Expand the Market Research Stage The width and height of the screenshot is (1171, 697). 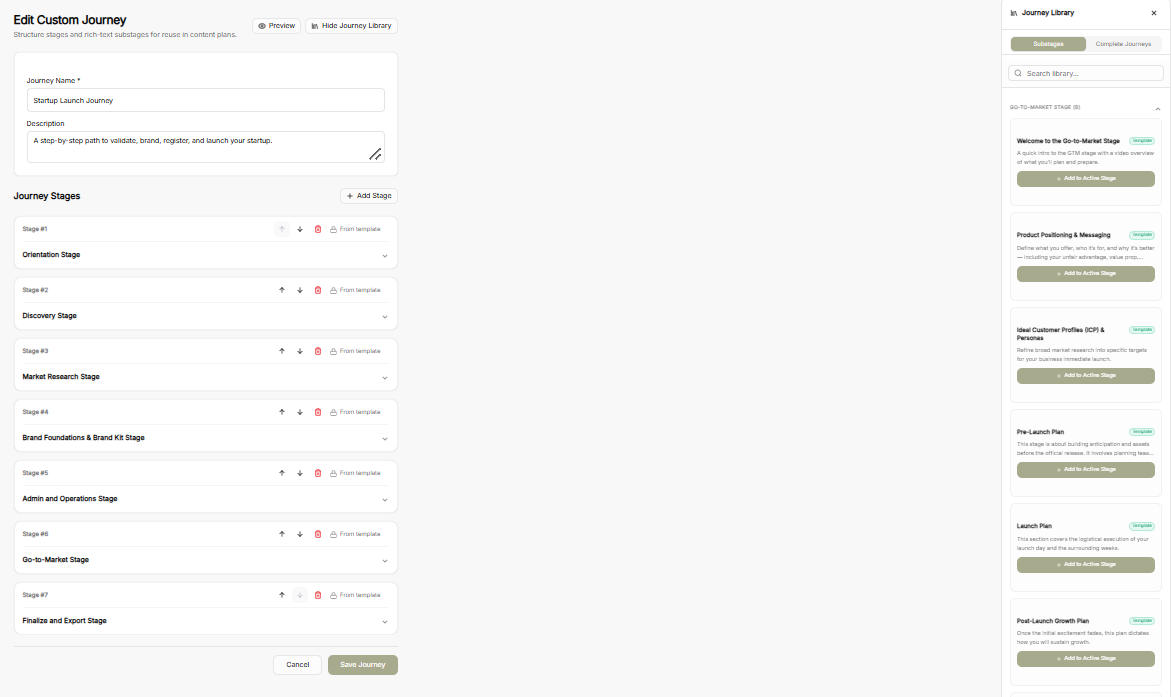385,378
